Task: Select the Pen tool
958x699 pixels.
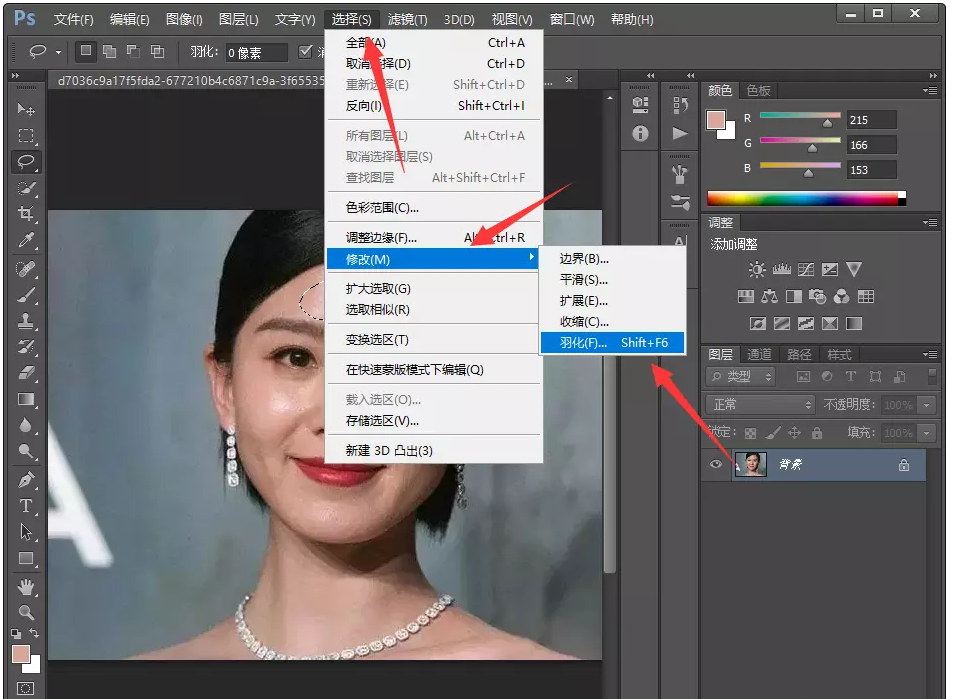Action: pos(26,479)
